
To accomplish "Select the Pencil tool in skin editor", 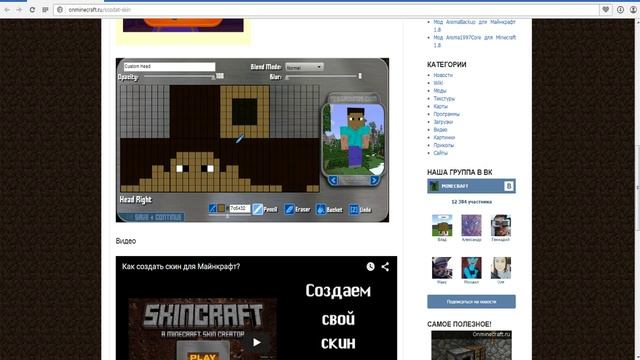I will tap(265, 209).
